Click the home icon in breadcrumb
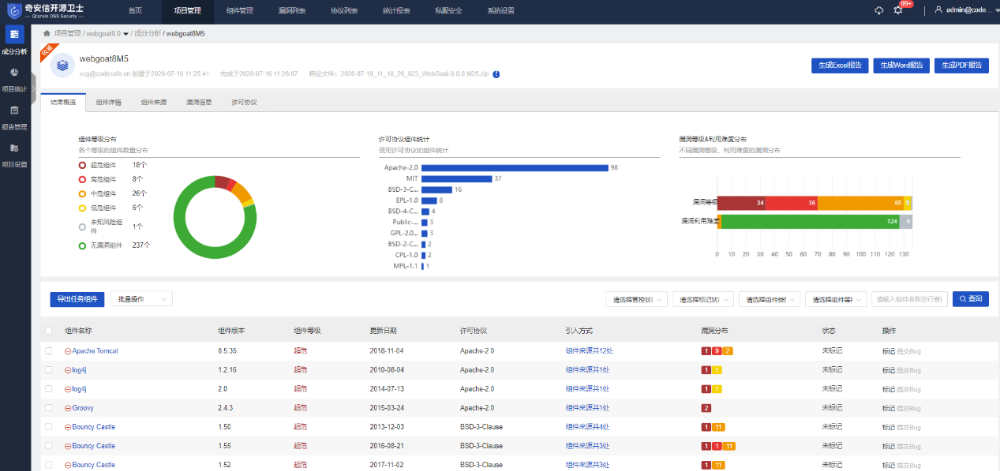This screenshot has width=1000, height=471. (47, 33)
